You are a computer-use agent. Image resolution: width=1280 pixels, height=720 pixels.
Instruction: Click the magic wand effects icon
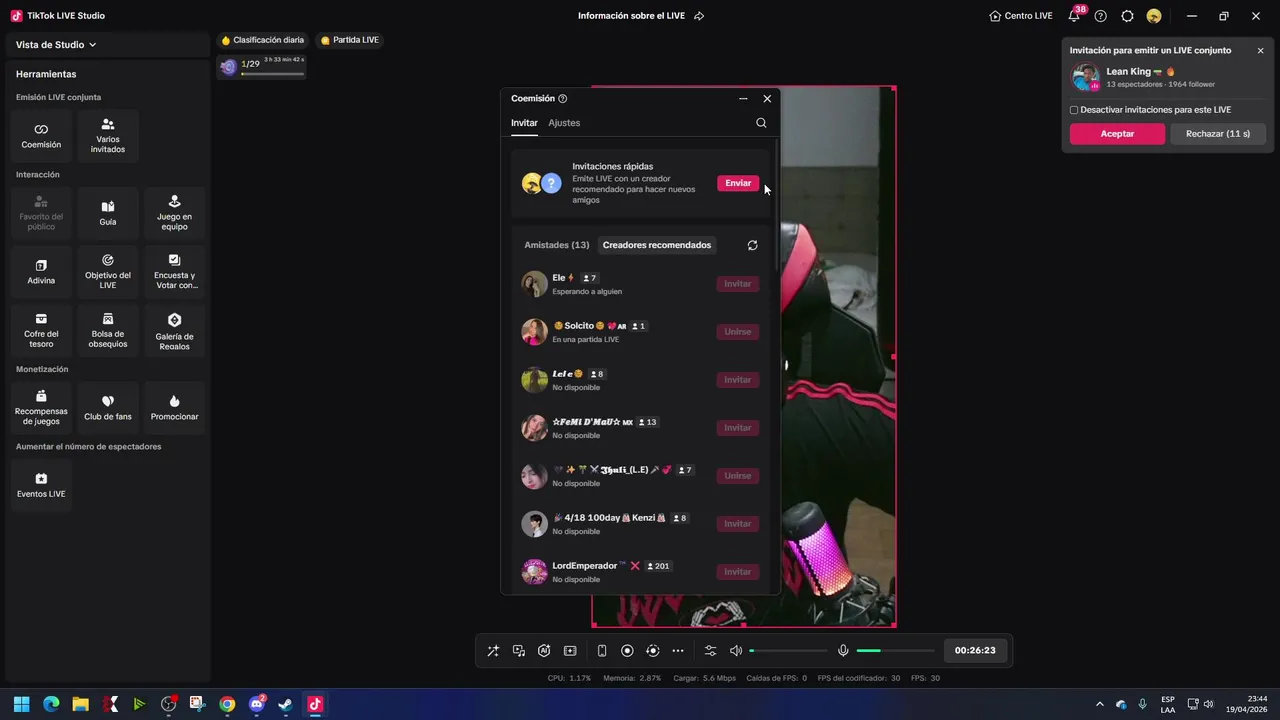[x=493, y=650]
